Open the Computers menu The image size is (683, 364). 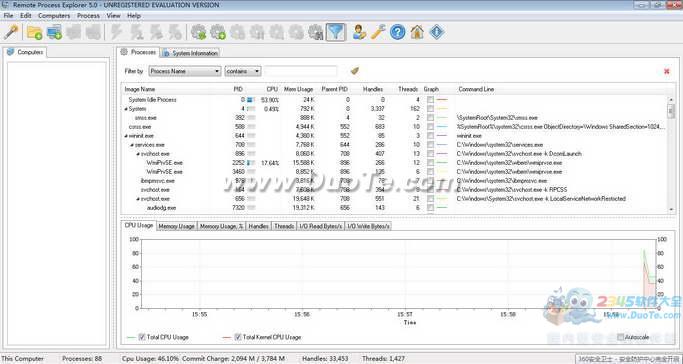(x=54, y=16)
